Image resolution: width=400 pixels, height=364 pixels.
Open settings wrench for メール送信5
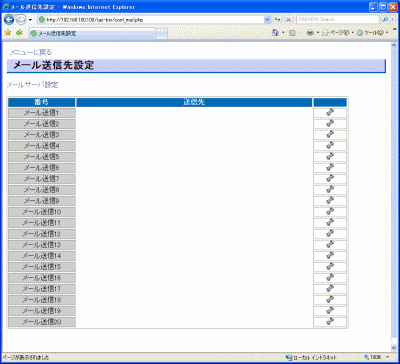tap(330, 157)
